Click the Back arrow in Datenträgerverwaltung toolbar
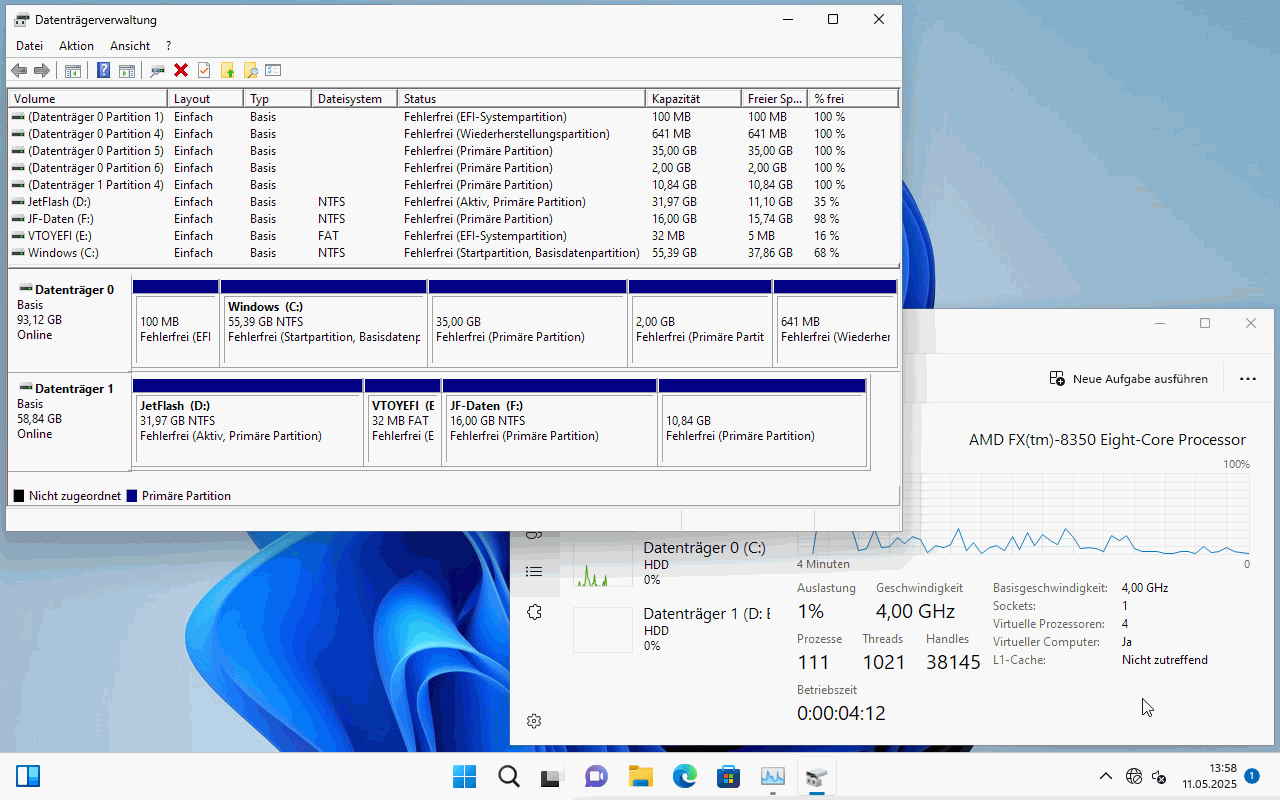This screenshot has height=800, width=1280. click(19, 70)
